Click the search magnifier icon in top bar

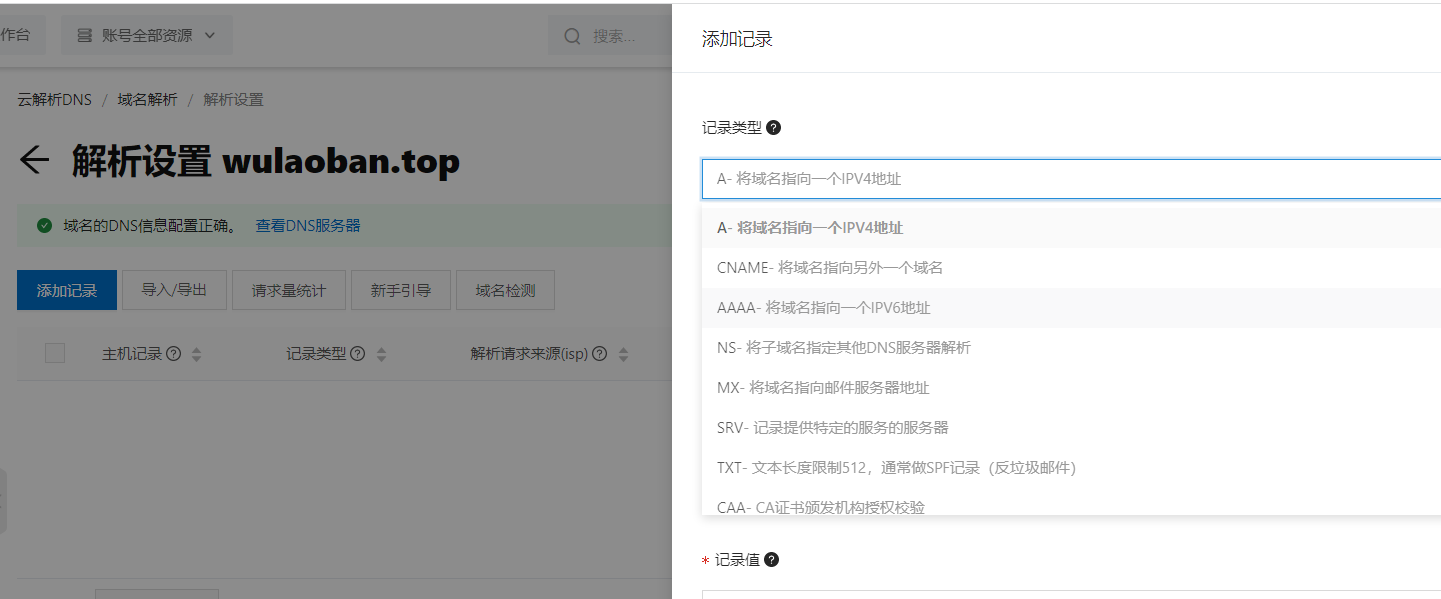click(573, 36)
